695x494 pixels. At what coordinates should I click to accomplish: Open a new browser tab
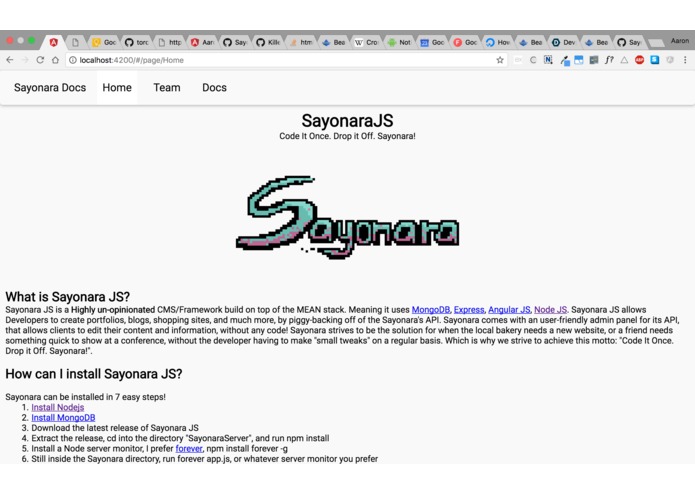(x=656, y=43)
